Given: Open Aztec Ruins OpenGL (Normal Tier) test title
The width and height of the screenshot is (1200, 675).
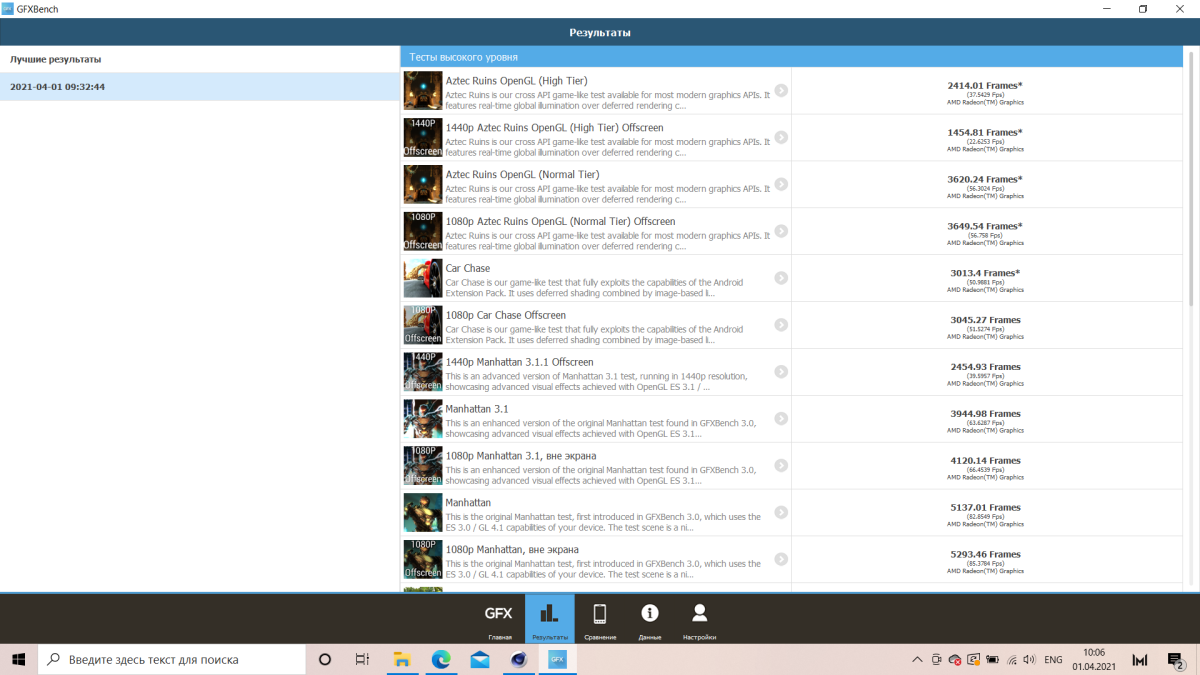Looking at the screenshot, I should tap(522, 175).
